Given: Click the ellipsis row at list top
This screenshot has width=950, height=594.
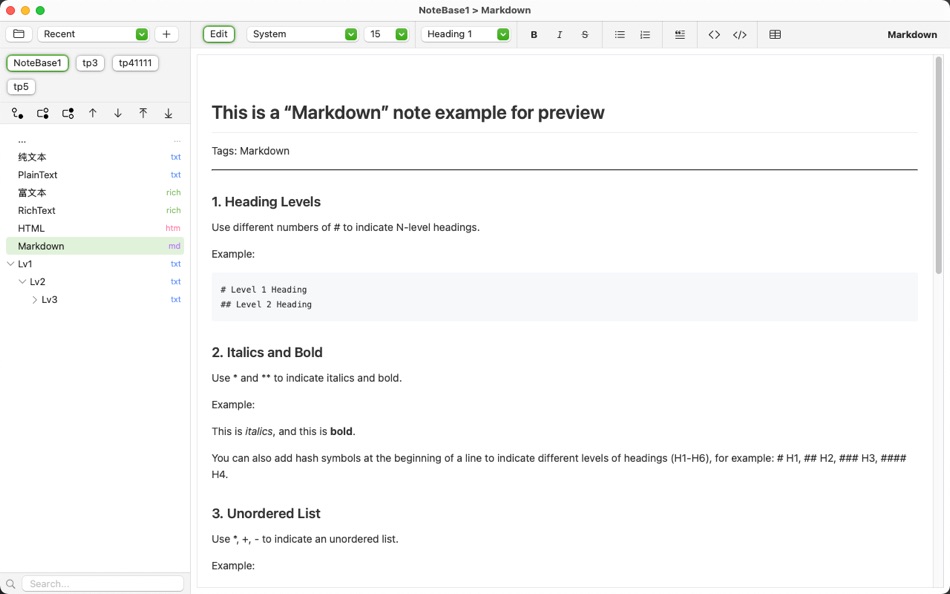Looking at the screenshot, I should pyautogui.click(x=95, y=141).
